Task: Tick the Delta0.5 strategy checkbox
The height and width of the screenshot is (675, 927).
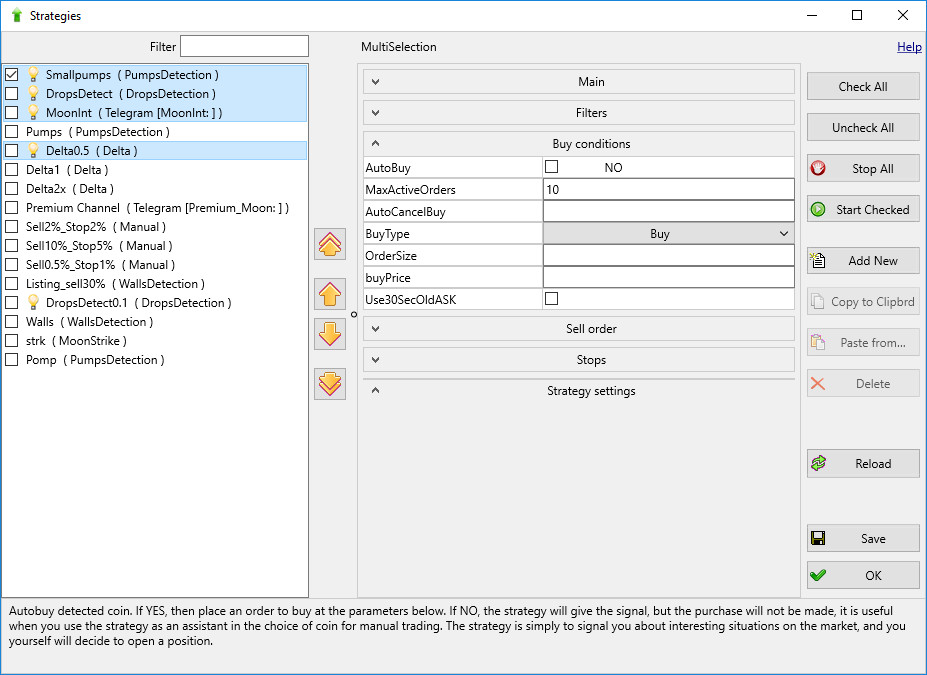Action: point(12,151)
